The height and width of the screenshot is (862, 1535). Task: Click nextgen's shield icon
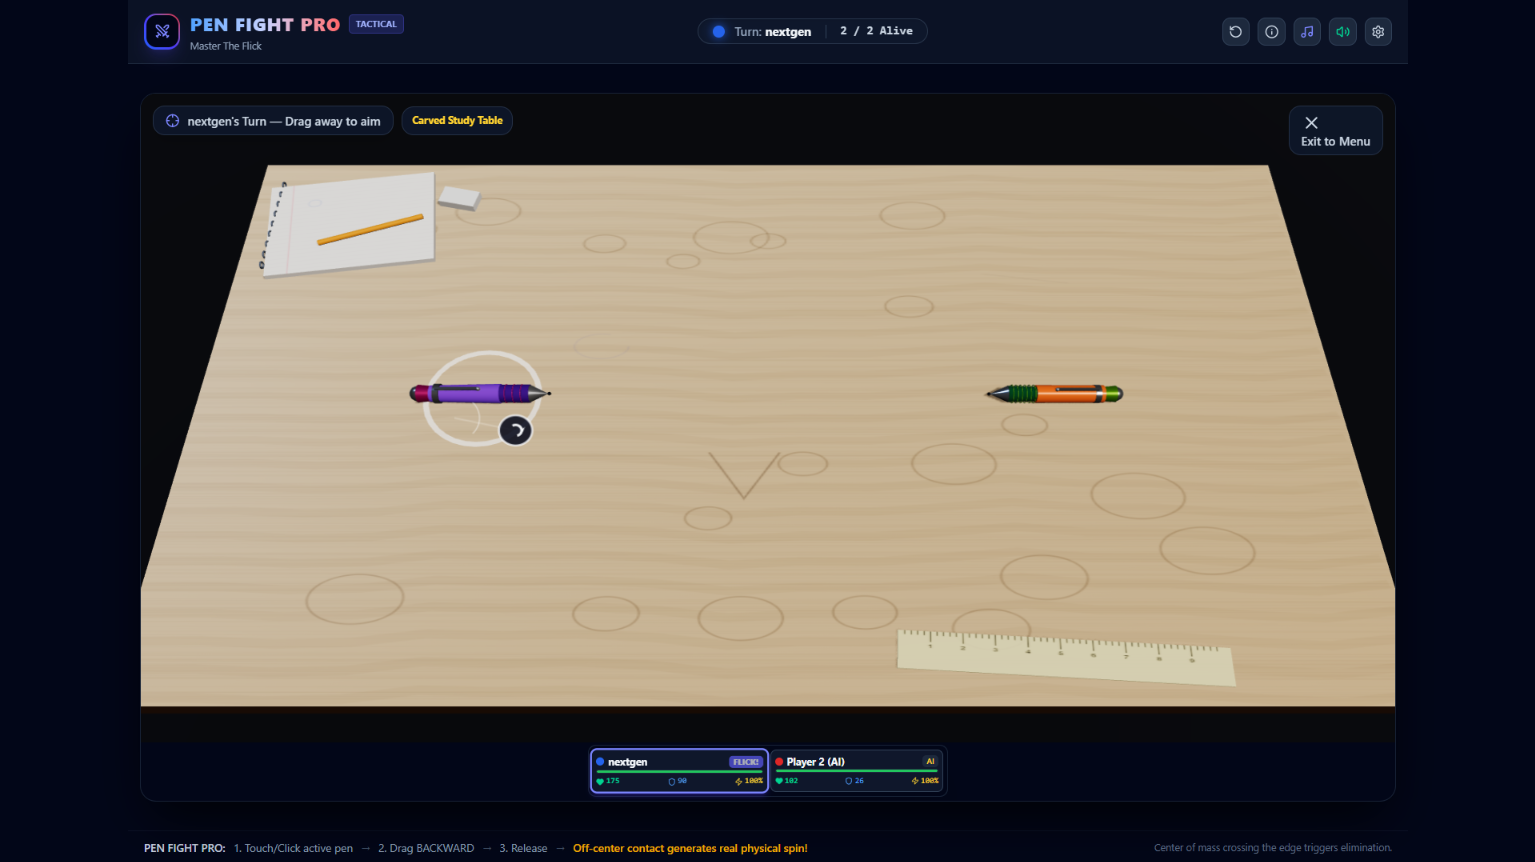[x=672, y=781]
